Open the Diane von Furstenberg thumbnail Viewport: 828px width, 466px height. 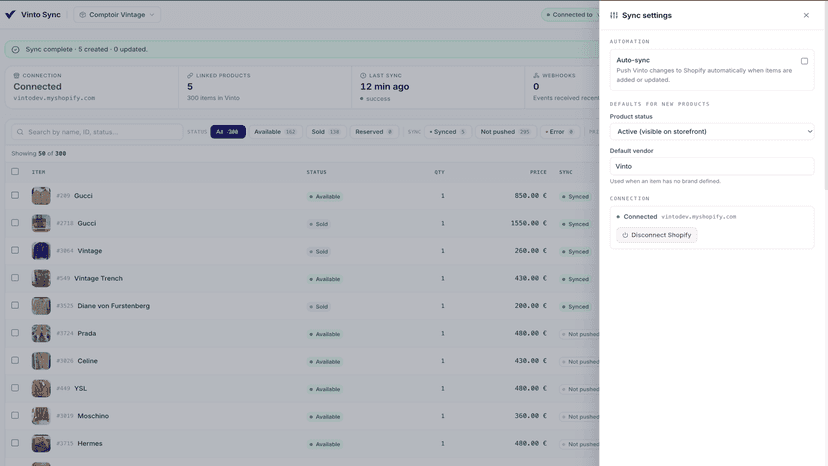[x=41, y=306]
